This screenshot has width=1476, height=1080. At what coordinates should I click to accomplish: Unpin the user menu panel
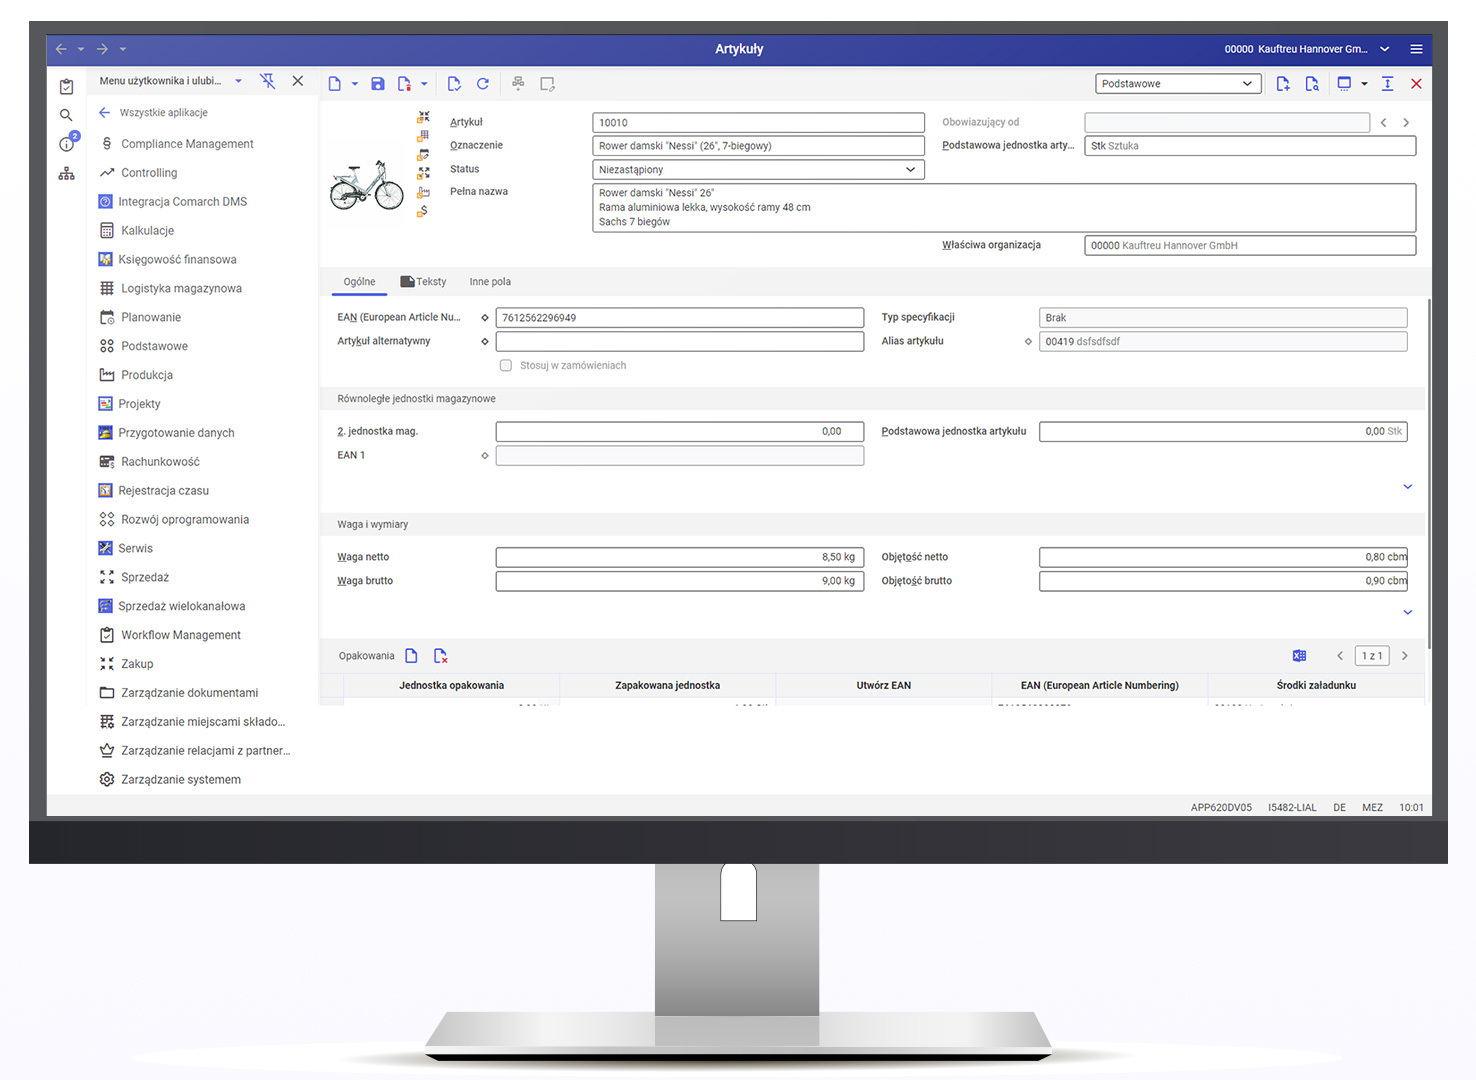pyautogui.click(x=268, y=81)
